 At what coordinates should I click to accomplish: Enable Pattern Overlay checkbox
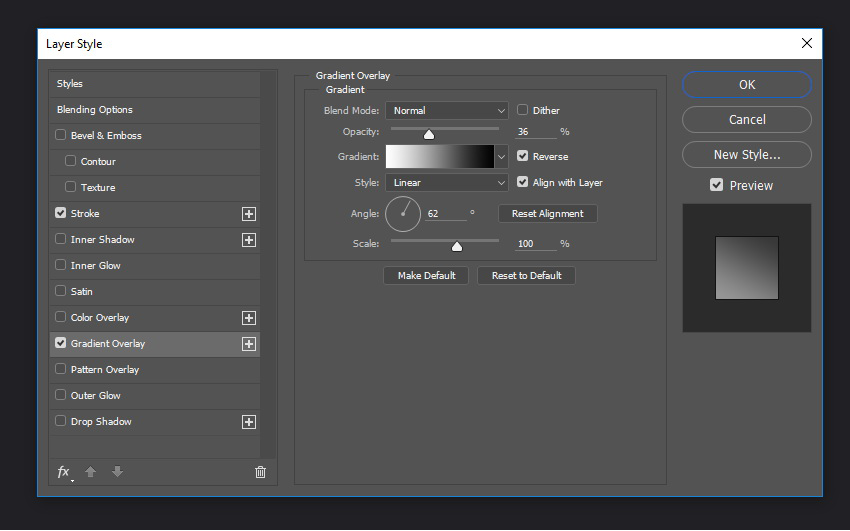coord(61,369)
